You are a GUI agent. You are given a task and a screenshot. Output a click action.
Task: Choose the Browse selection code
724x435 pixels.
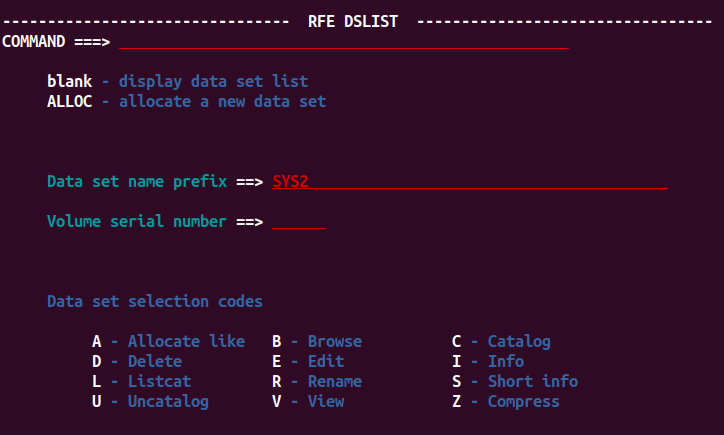(317, 342)
